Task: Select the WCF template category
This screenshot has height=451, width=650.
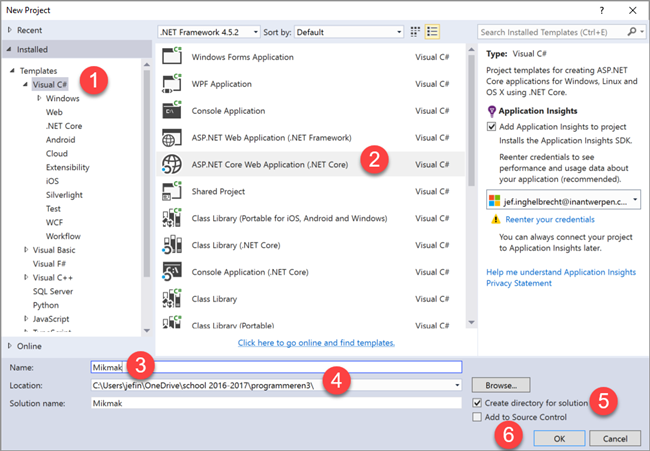Action: coord(54,222)
